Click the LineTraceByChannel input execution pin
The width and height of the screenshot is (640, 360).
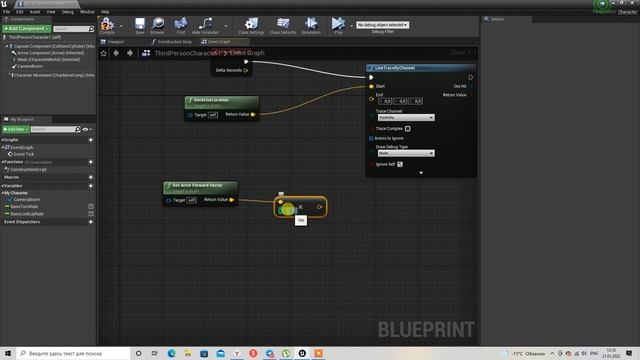click(371, 77)
